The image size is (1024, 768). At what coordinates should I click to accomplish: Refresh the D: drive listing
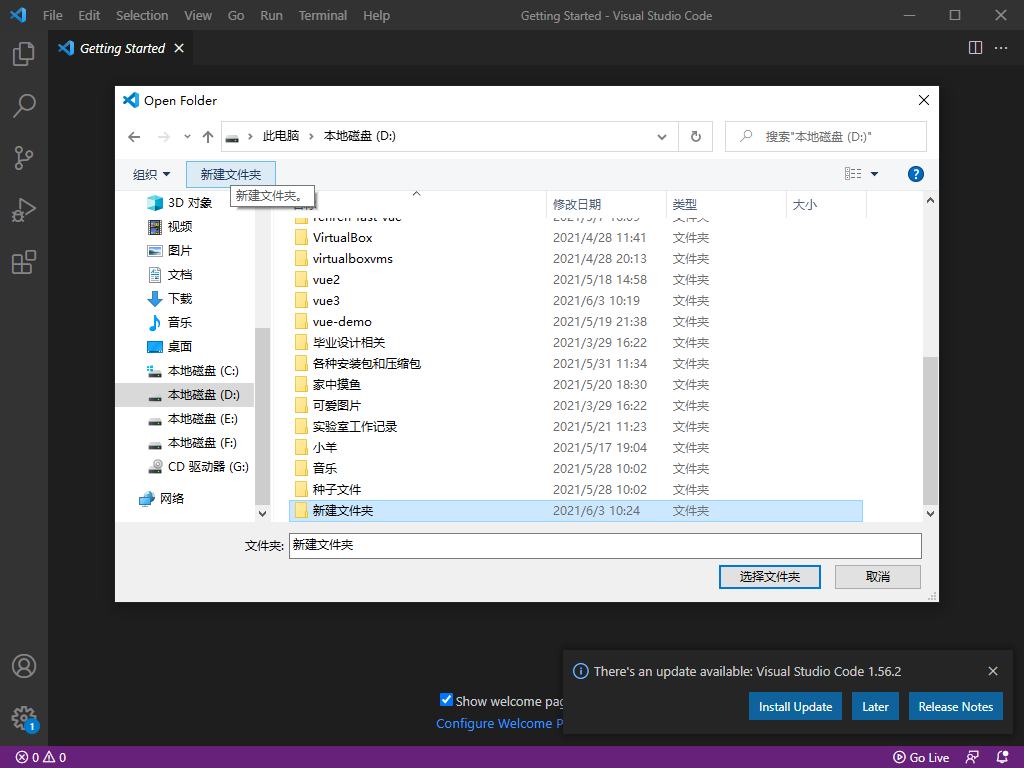click(x=696, y=136)
